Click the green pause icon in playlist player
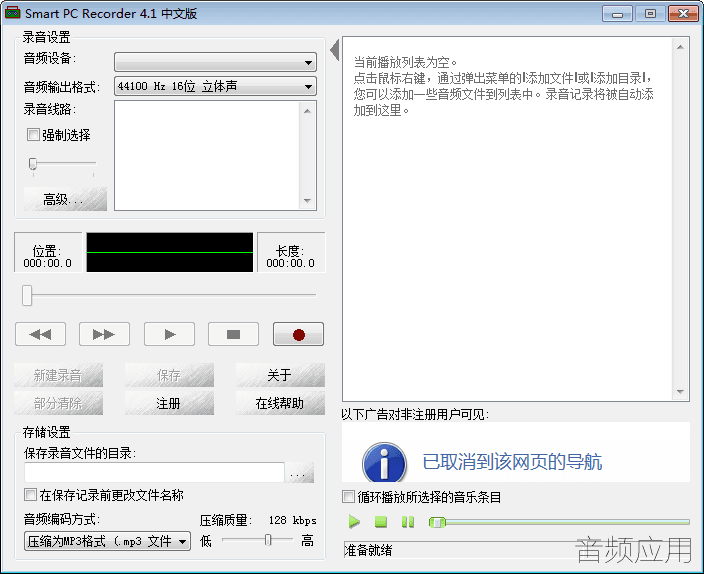704x574 pixels. click(x=408, y=521)
